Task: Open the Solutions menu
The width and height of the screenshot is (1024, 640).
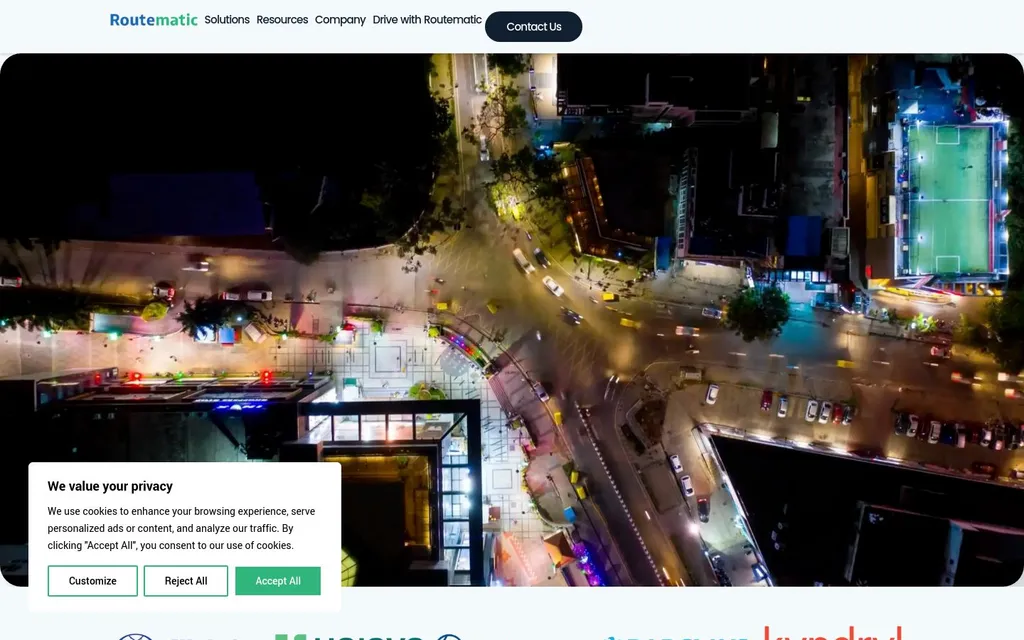Action: pyautogui.click(x=227, y=20)
